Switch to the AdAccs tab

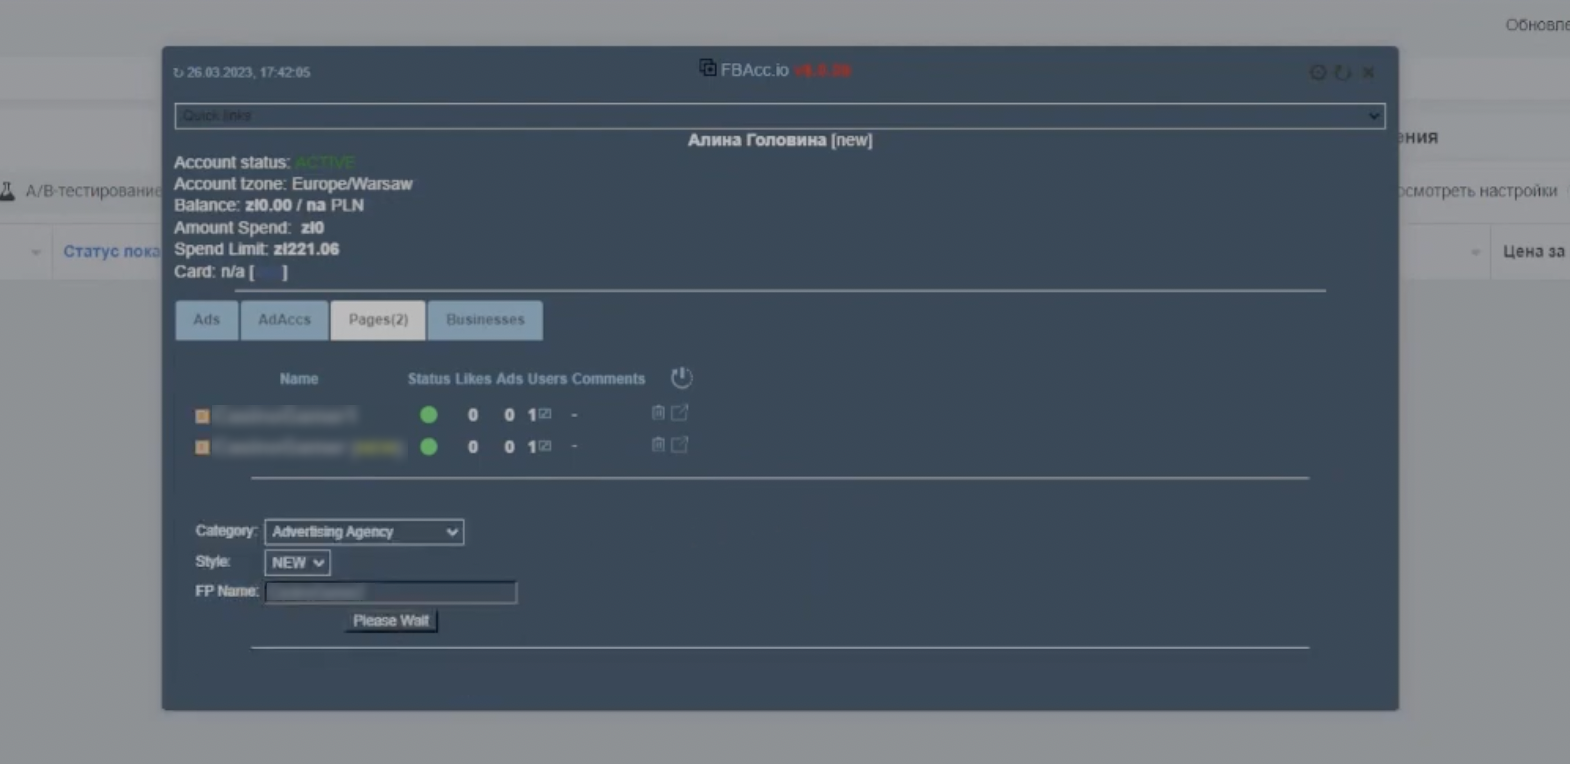284,320
